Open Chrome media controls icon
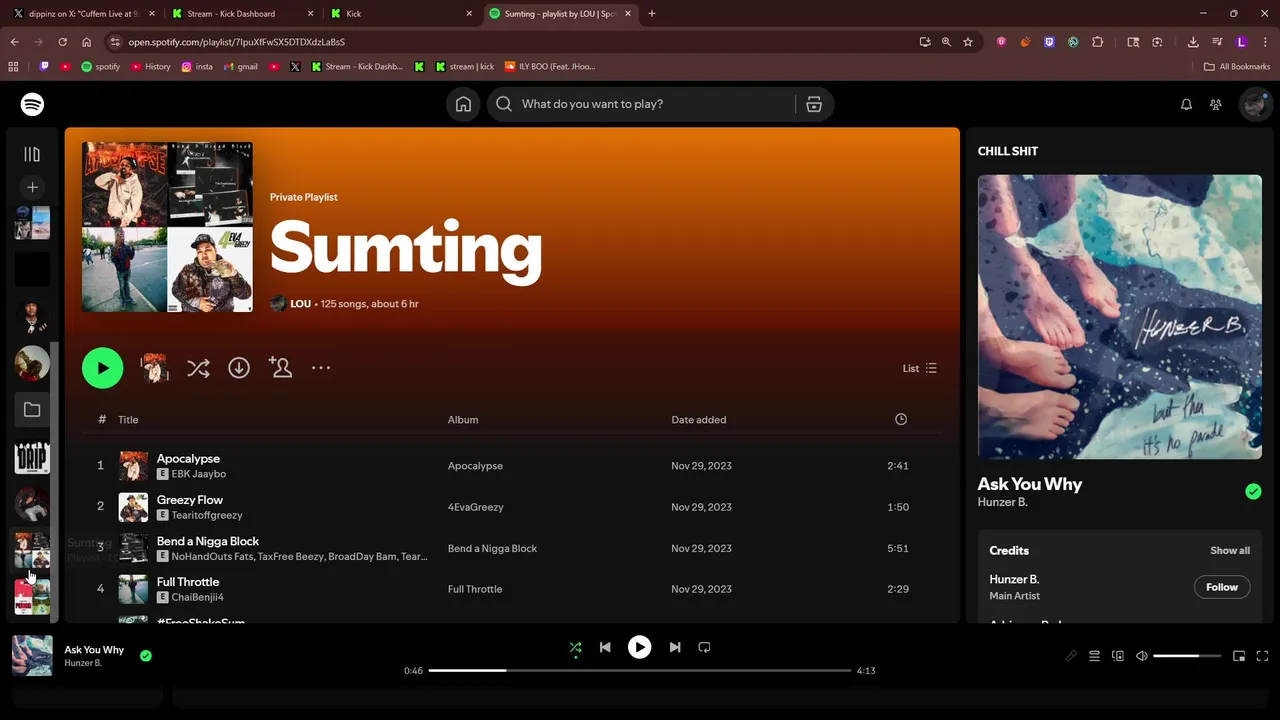 pyautogui.click(x=1217, y=42)
